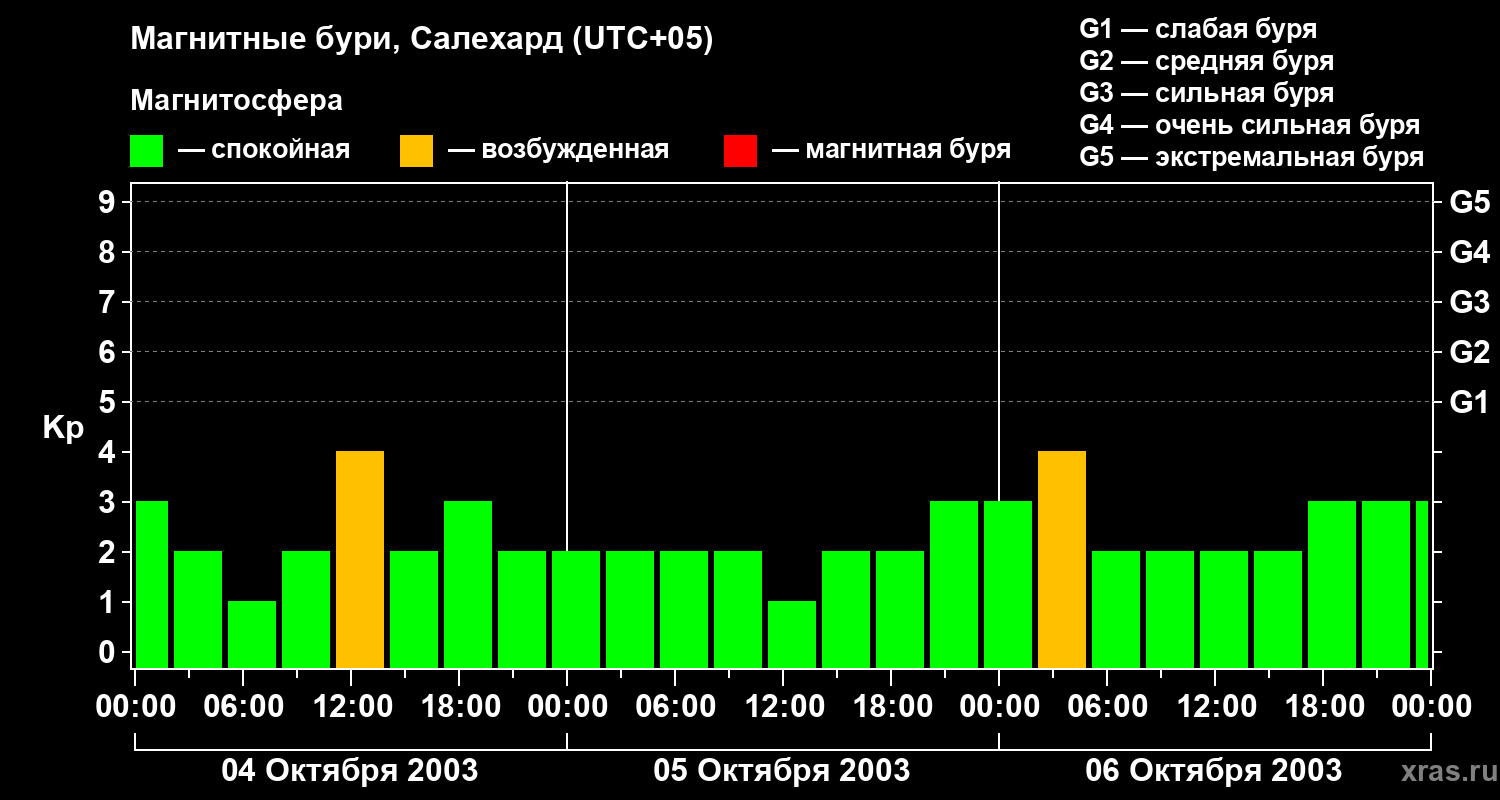The height and width of the screenshot is (800, 1500).
Task: Click the '— спокойная' legend label
Action: [264, 150]
